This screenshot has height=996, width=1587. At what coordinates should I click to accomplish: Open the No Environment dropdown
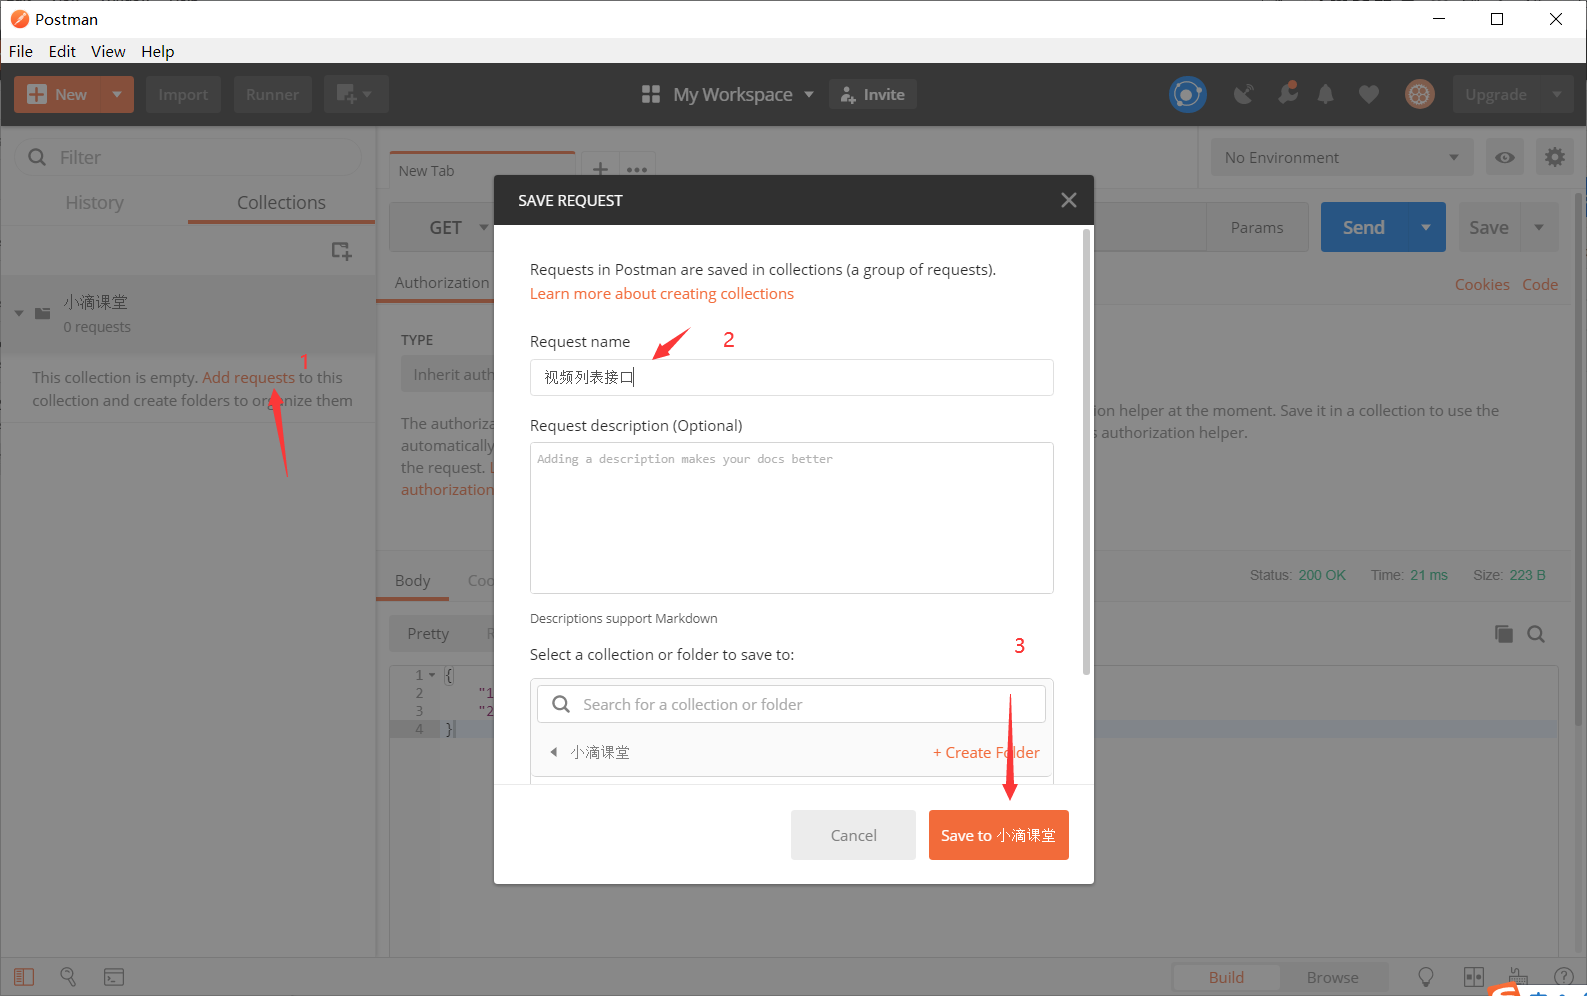click(1342, 157)
